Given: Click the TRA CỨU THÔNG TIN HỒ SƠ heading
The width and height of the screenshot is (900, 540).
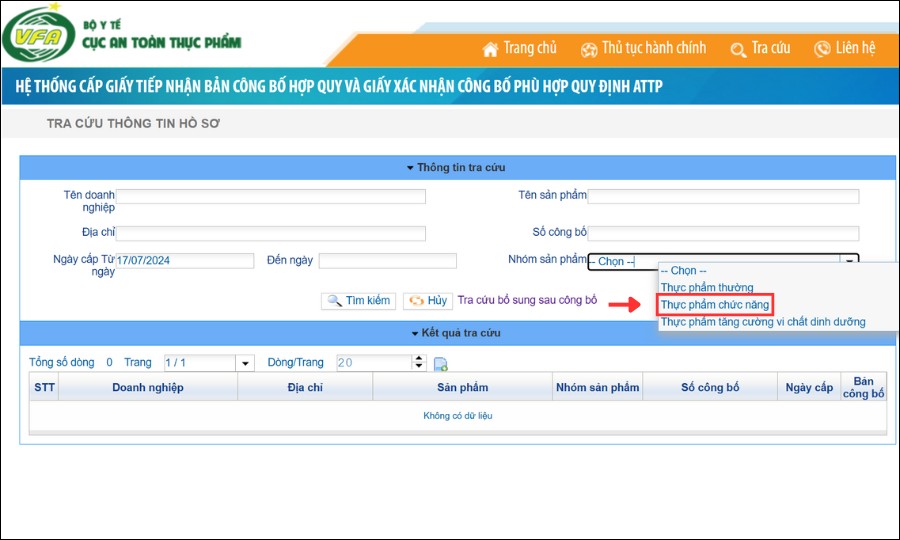Looking at the screenshot, I should click(x=133, y=123).
